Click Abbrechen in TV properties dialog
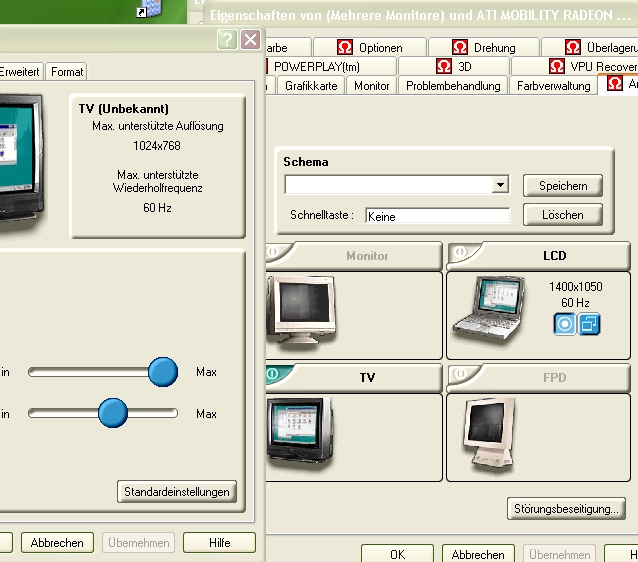The height and width of the screenshot is (562, 638). (57, 542)
